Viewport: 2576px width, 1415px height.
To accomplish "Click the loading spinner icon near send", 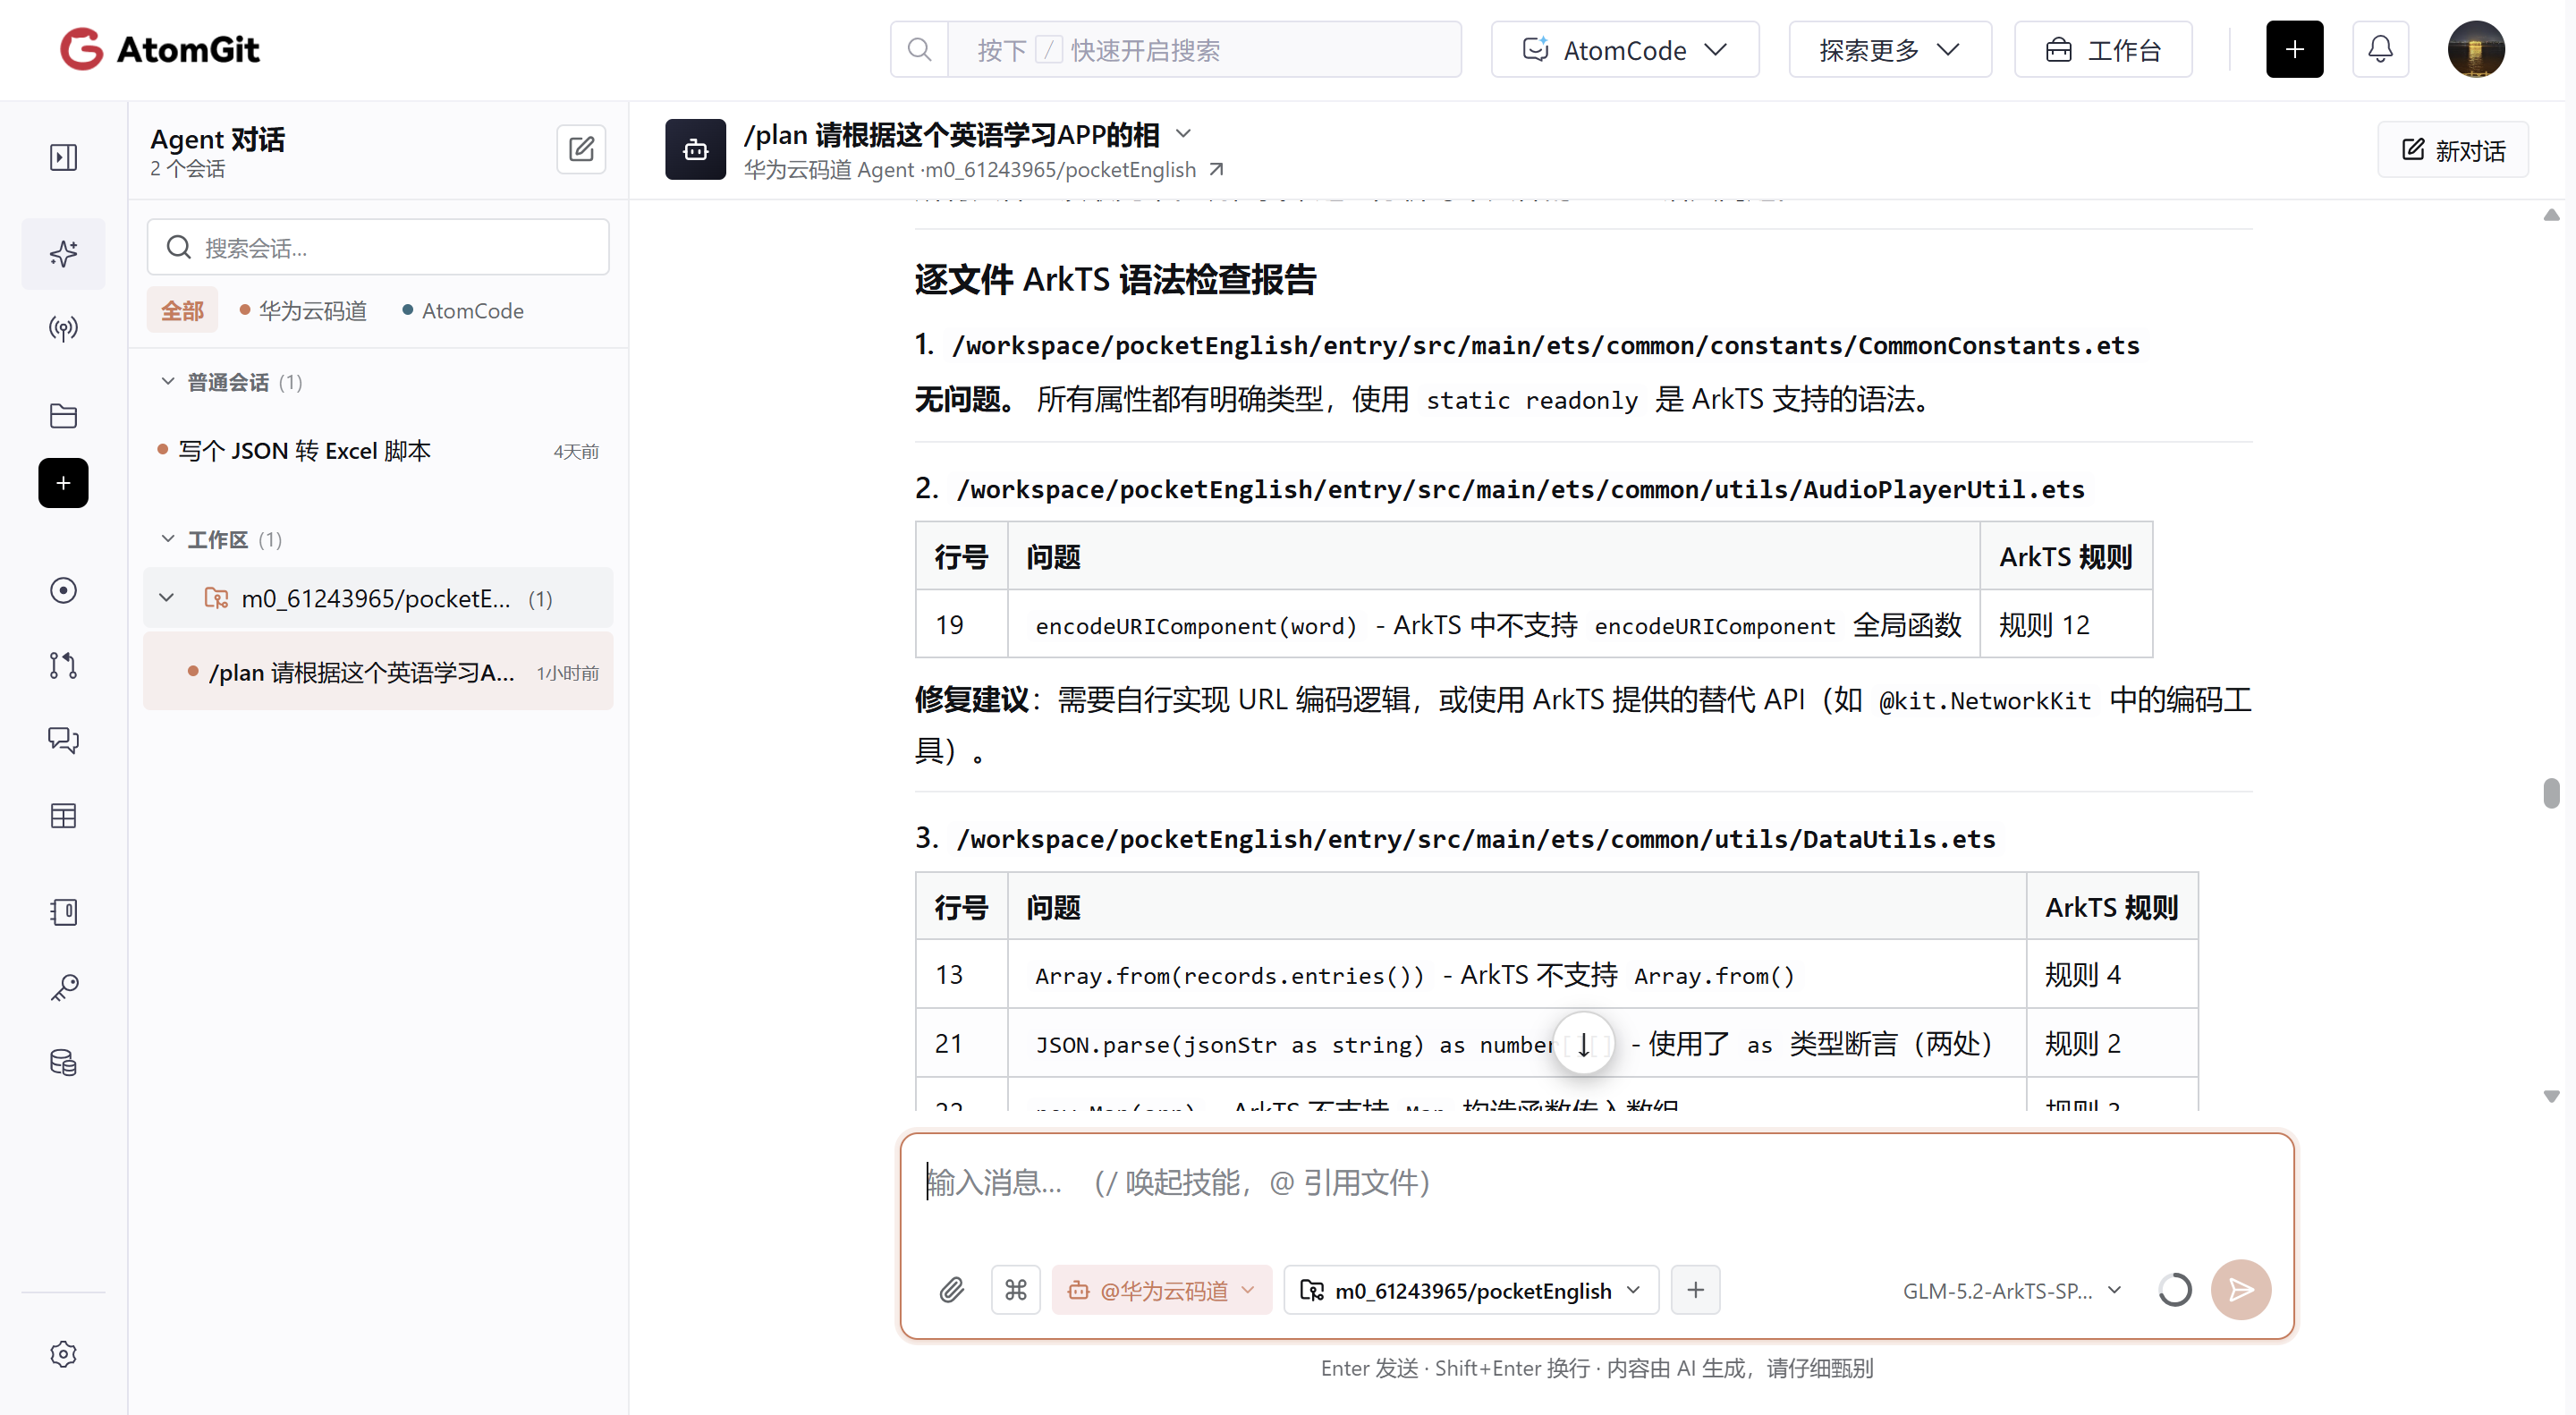I will (2174, 1290).
